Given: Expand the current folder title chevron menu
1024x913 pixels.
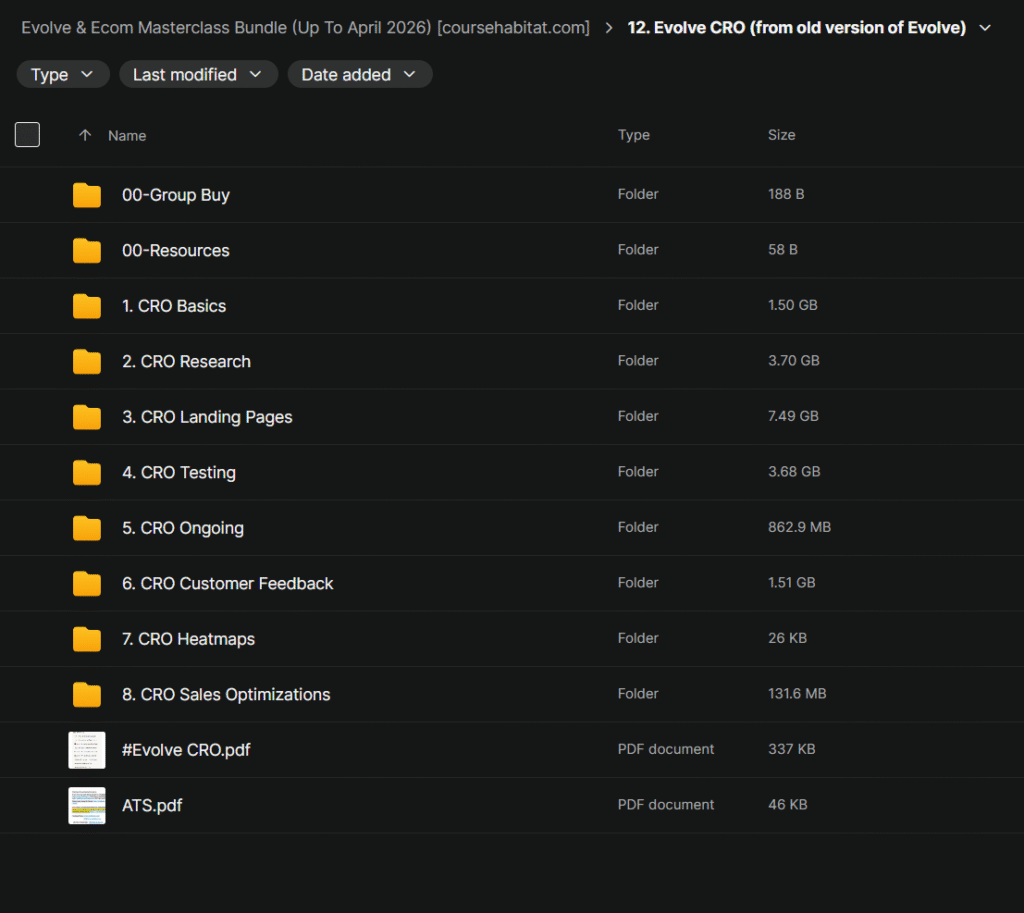Looking at the screenshot, I should 985,28.
